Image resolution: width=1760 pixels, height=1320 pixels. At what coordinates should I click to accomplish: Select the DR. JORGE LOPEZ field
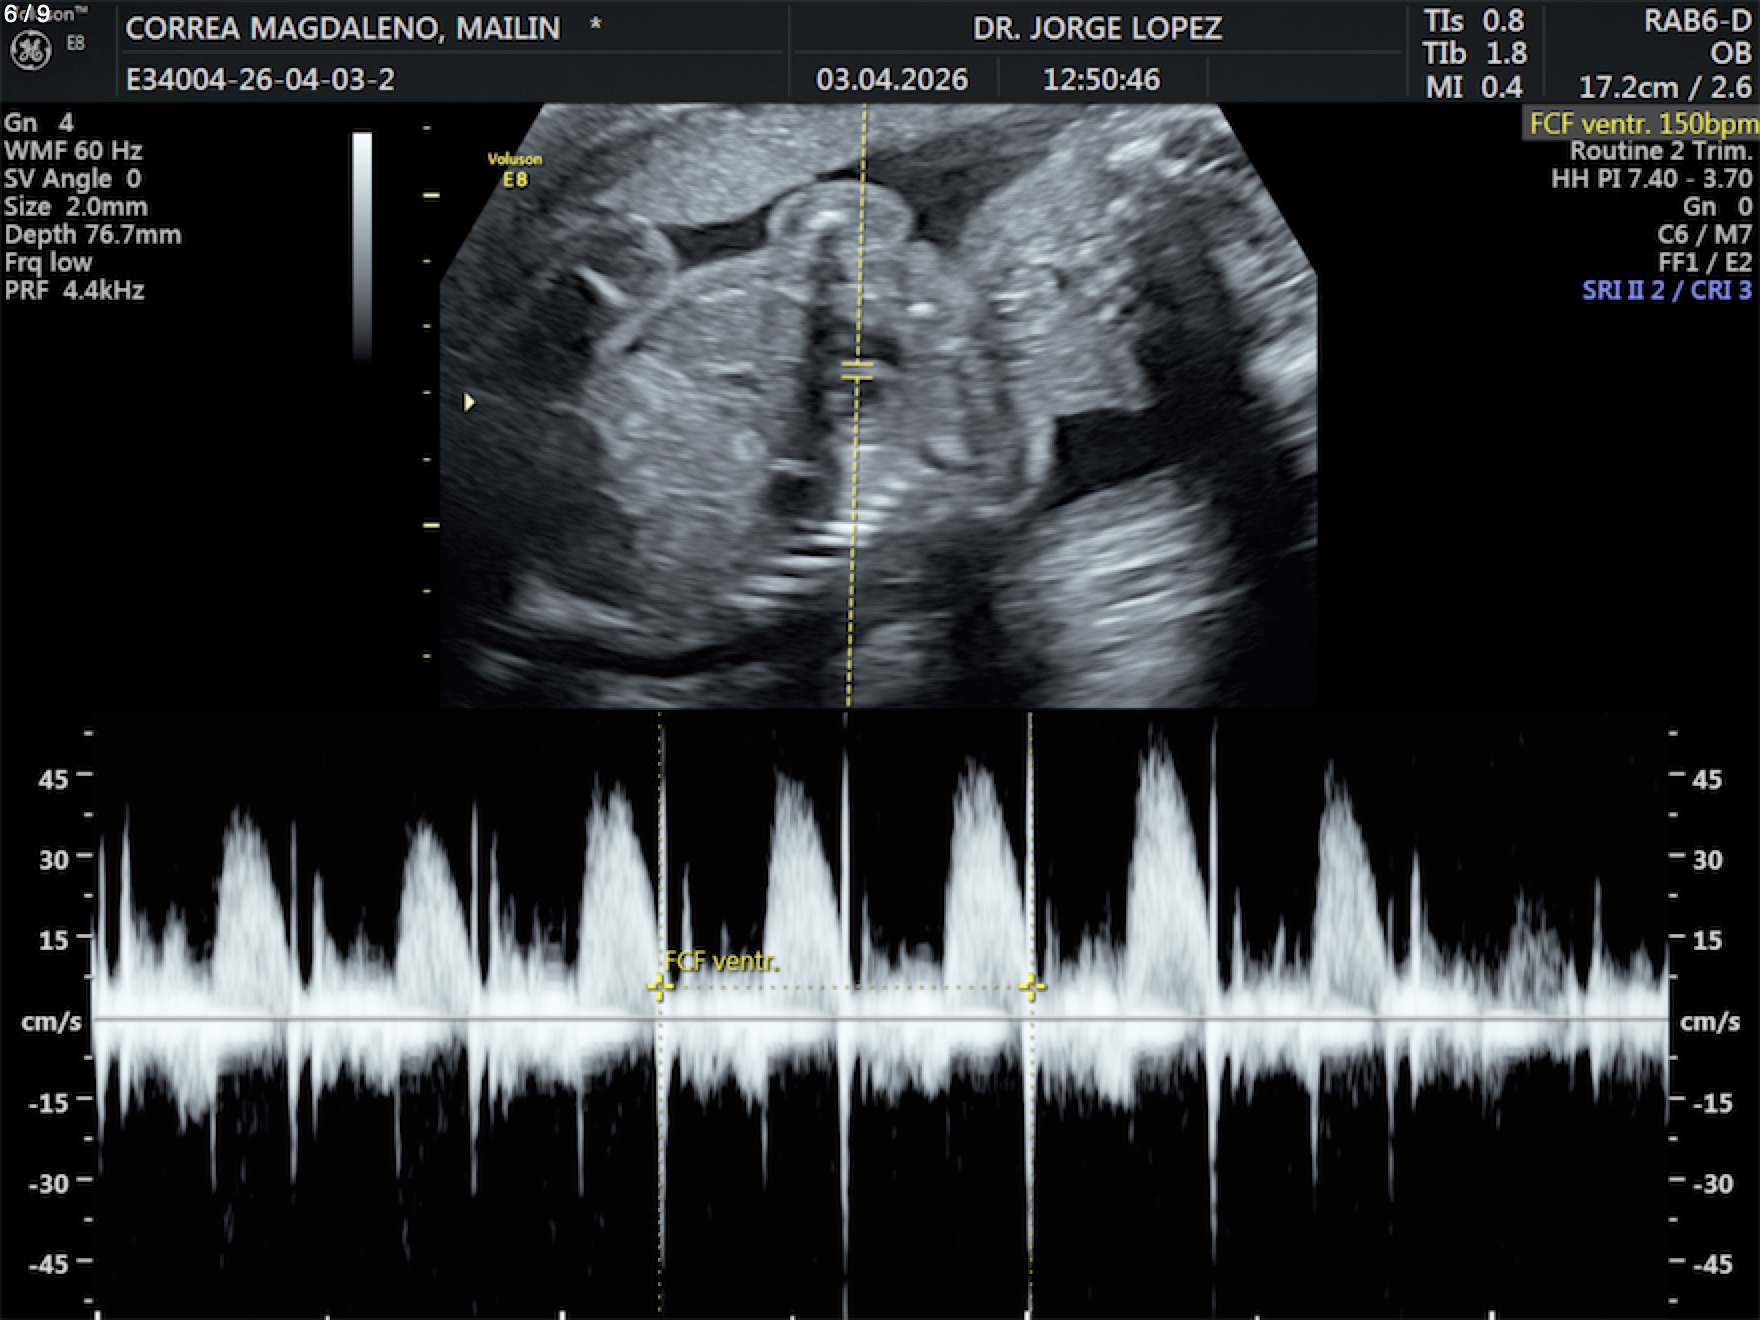pyautogui.click(x=1097, y=28)
